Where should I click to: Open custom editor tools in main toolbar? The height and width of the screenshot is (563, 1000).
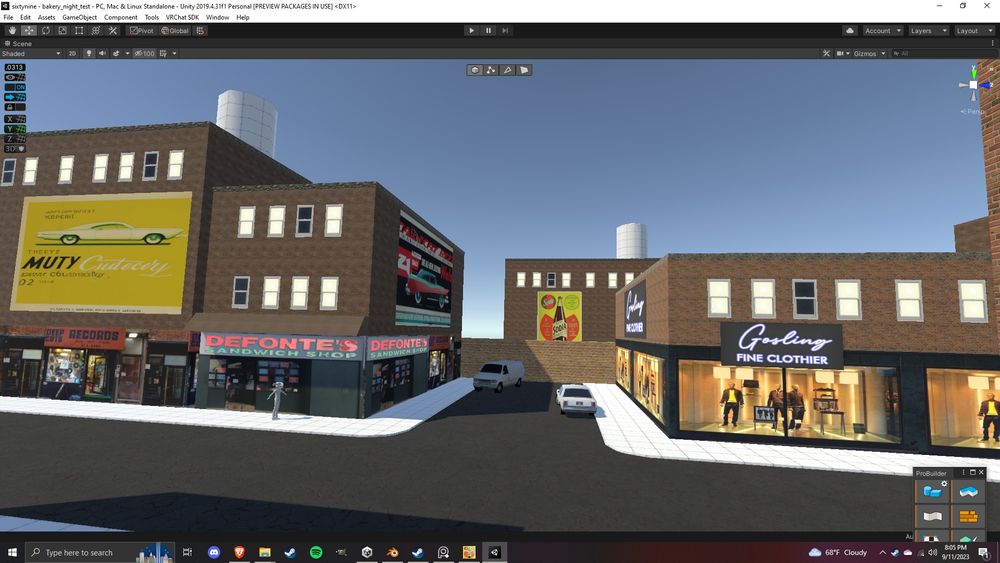point(113,31)
